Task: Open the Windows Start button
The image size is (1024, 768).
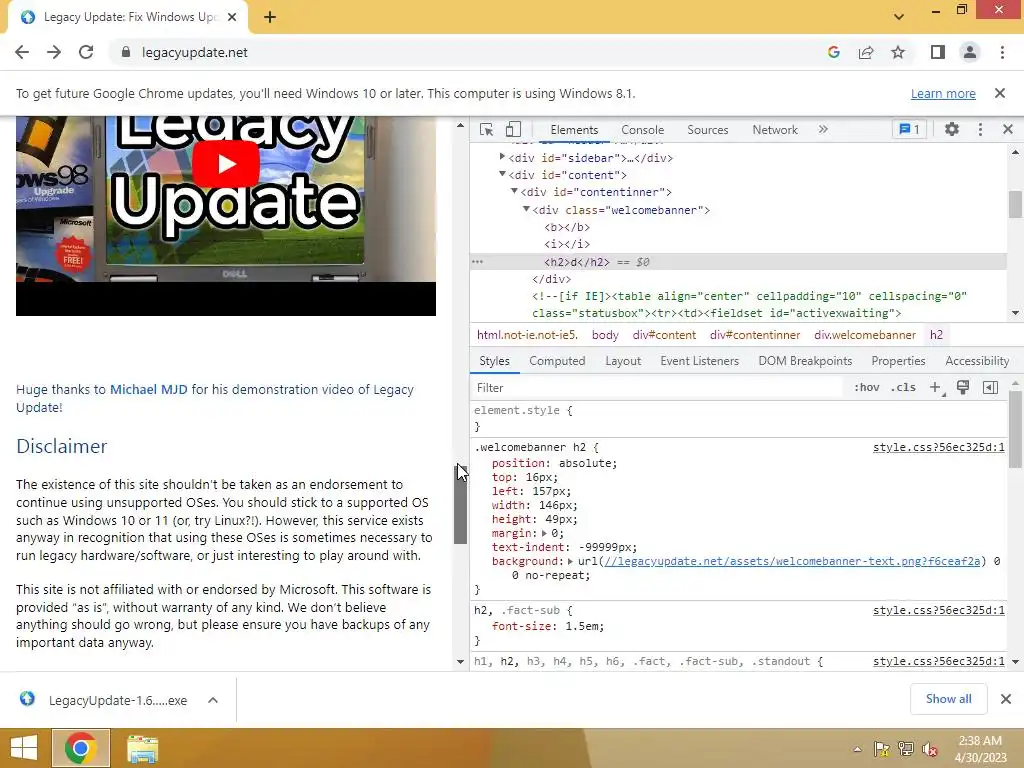Action: pos(24,748)
